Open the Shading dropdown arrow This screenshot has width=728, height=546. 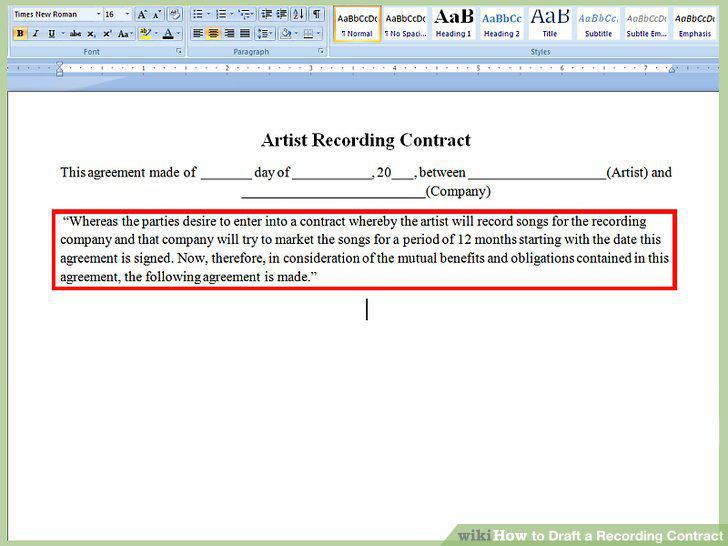(296, 33)
